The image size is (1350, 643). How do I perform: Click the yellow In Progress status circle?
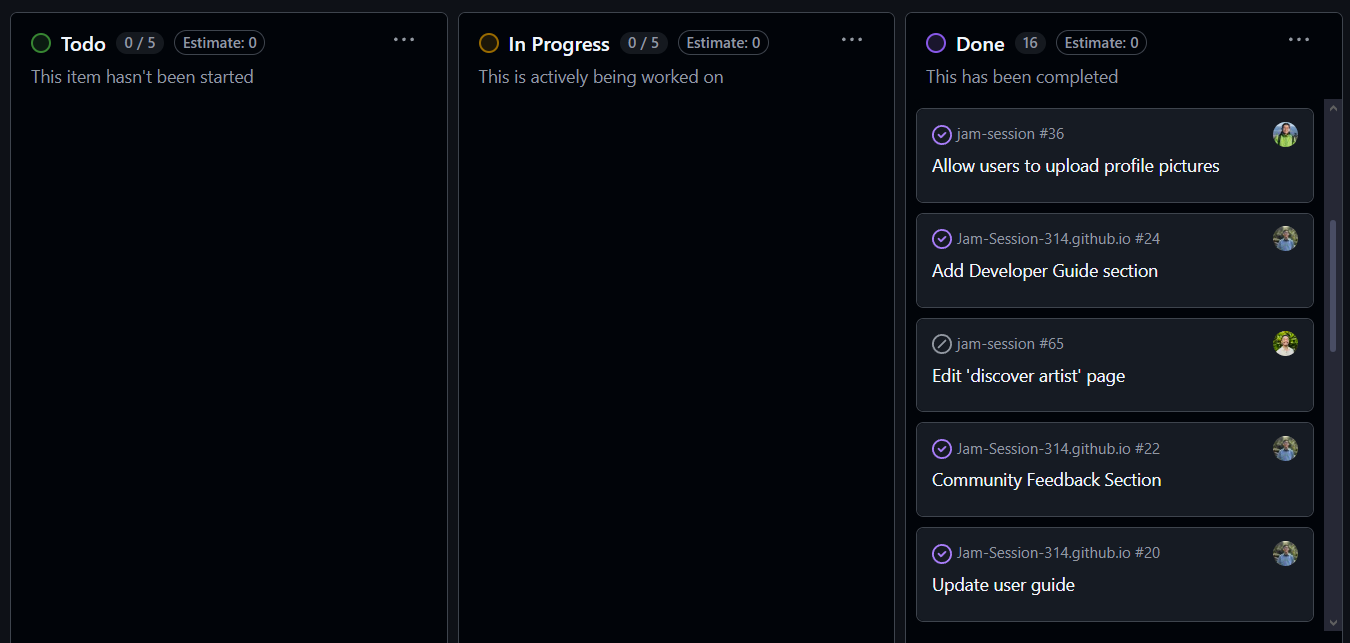(x=489, y=43)
